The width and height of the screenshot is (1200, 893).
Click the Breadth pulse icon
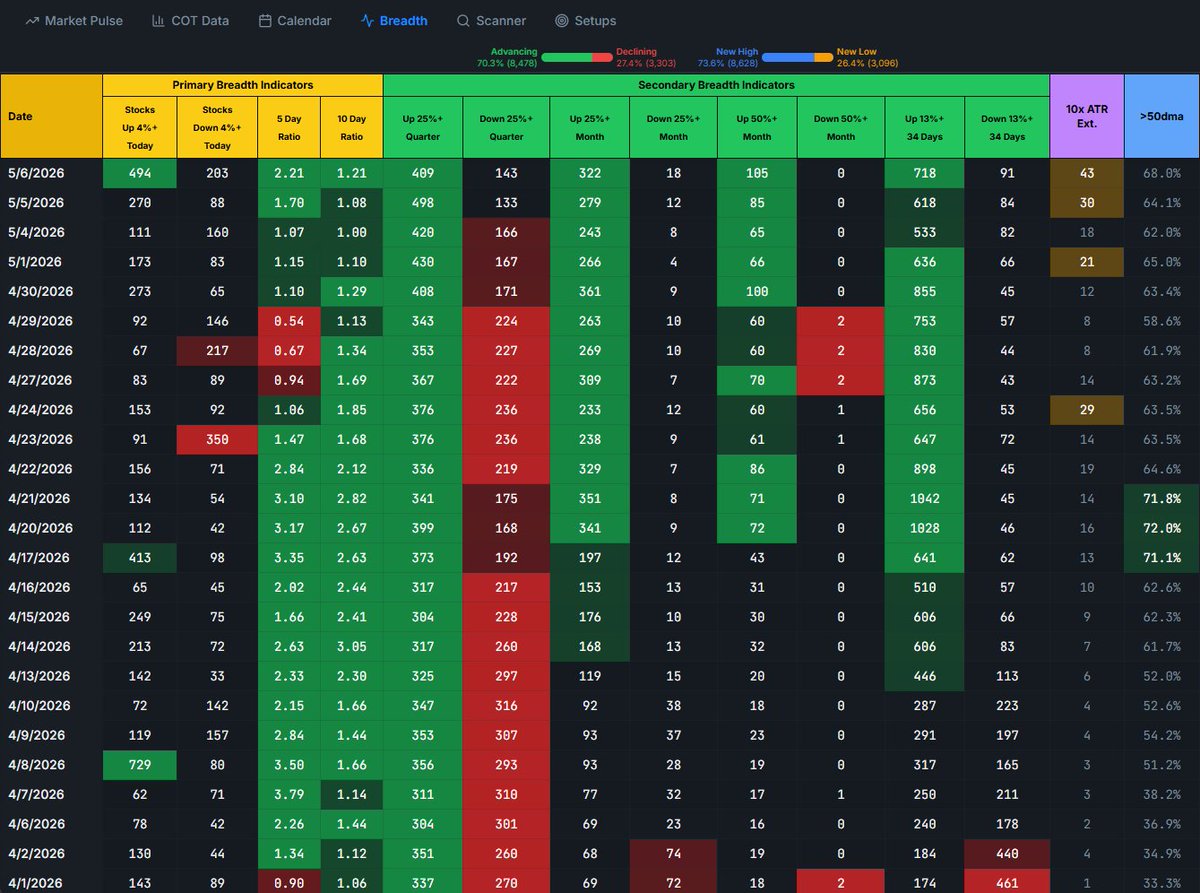[367, 20]
